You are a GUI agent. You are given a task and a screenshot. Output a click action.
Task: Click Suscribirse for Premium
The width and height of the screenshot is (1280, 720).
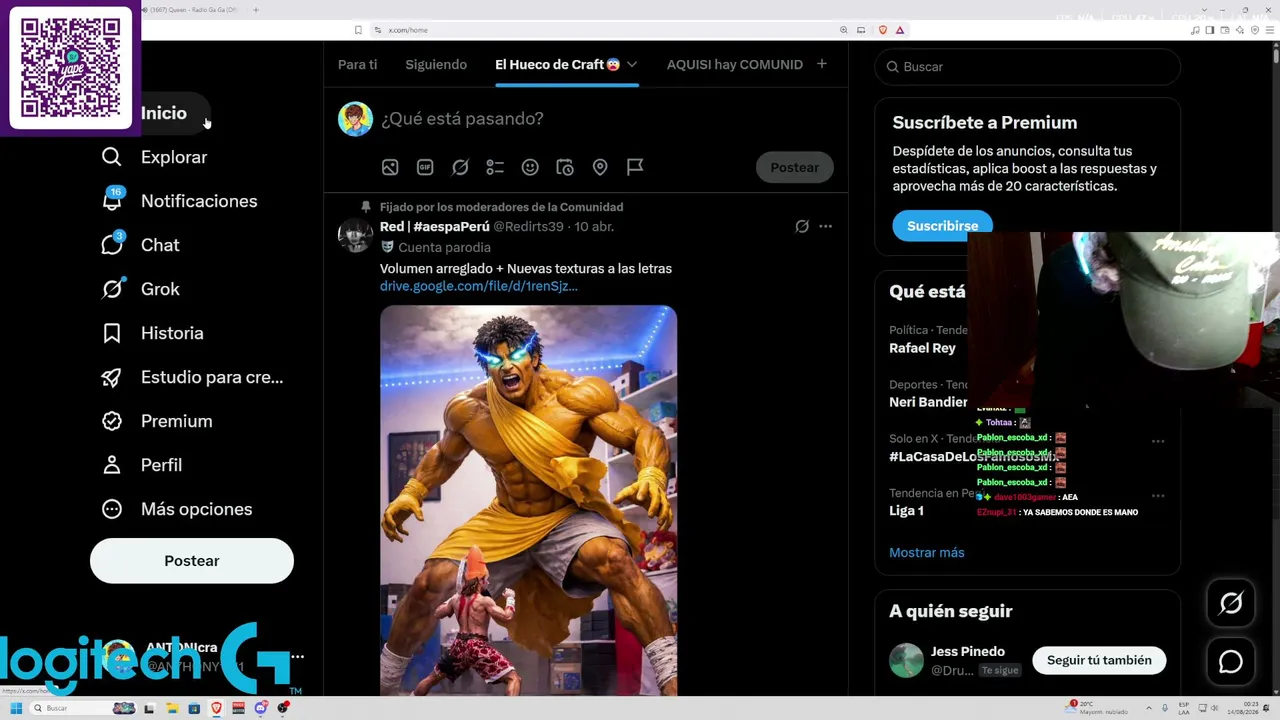(x=943, y=226)
